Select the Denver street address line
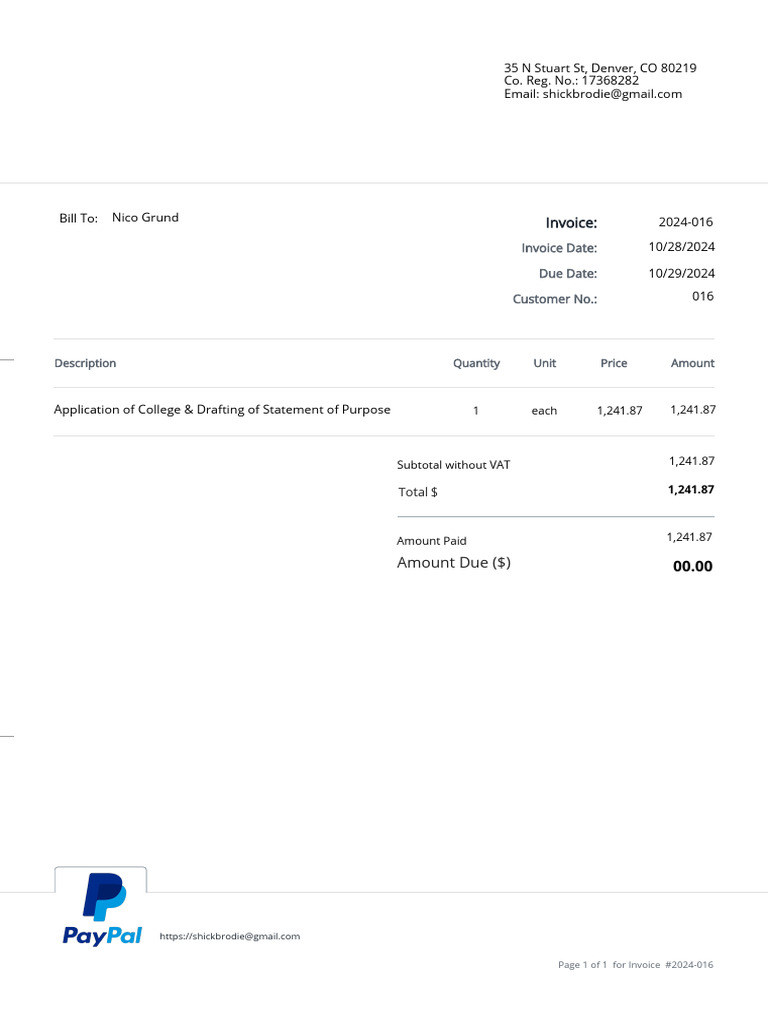The width and height of the screenshot is (768, 1024). point(600,68)
